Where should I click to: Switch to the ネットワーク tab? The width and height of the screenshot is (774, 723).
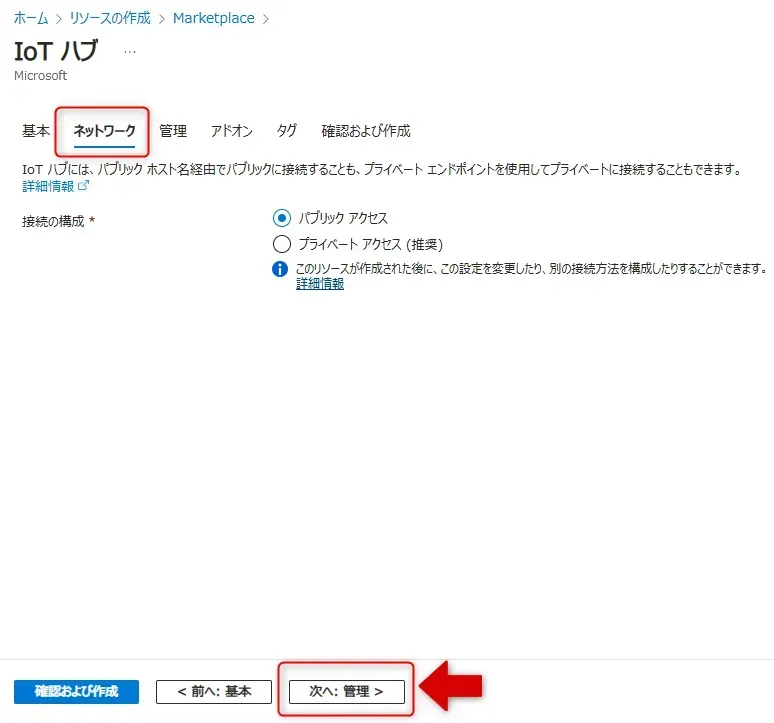[x=104, y=131]
